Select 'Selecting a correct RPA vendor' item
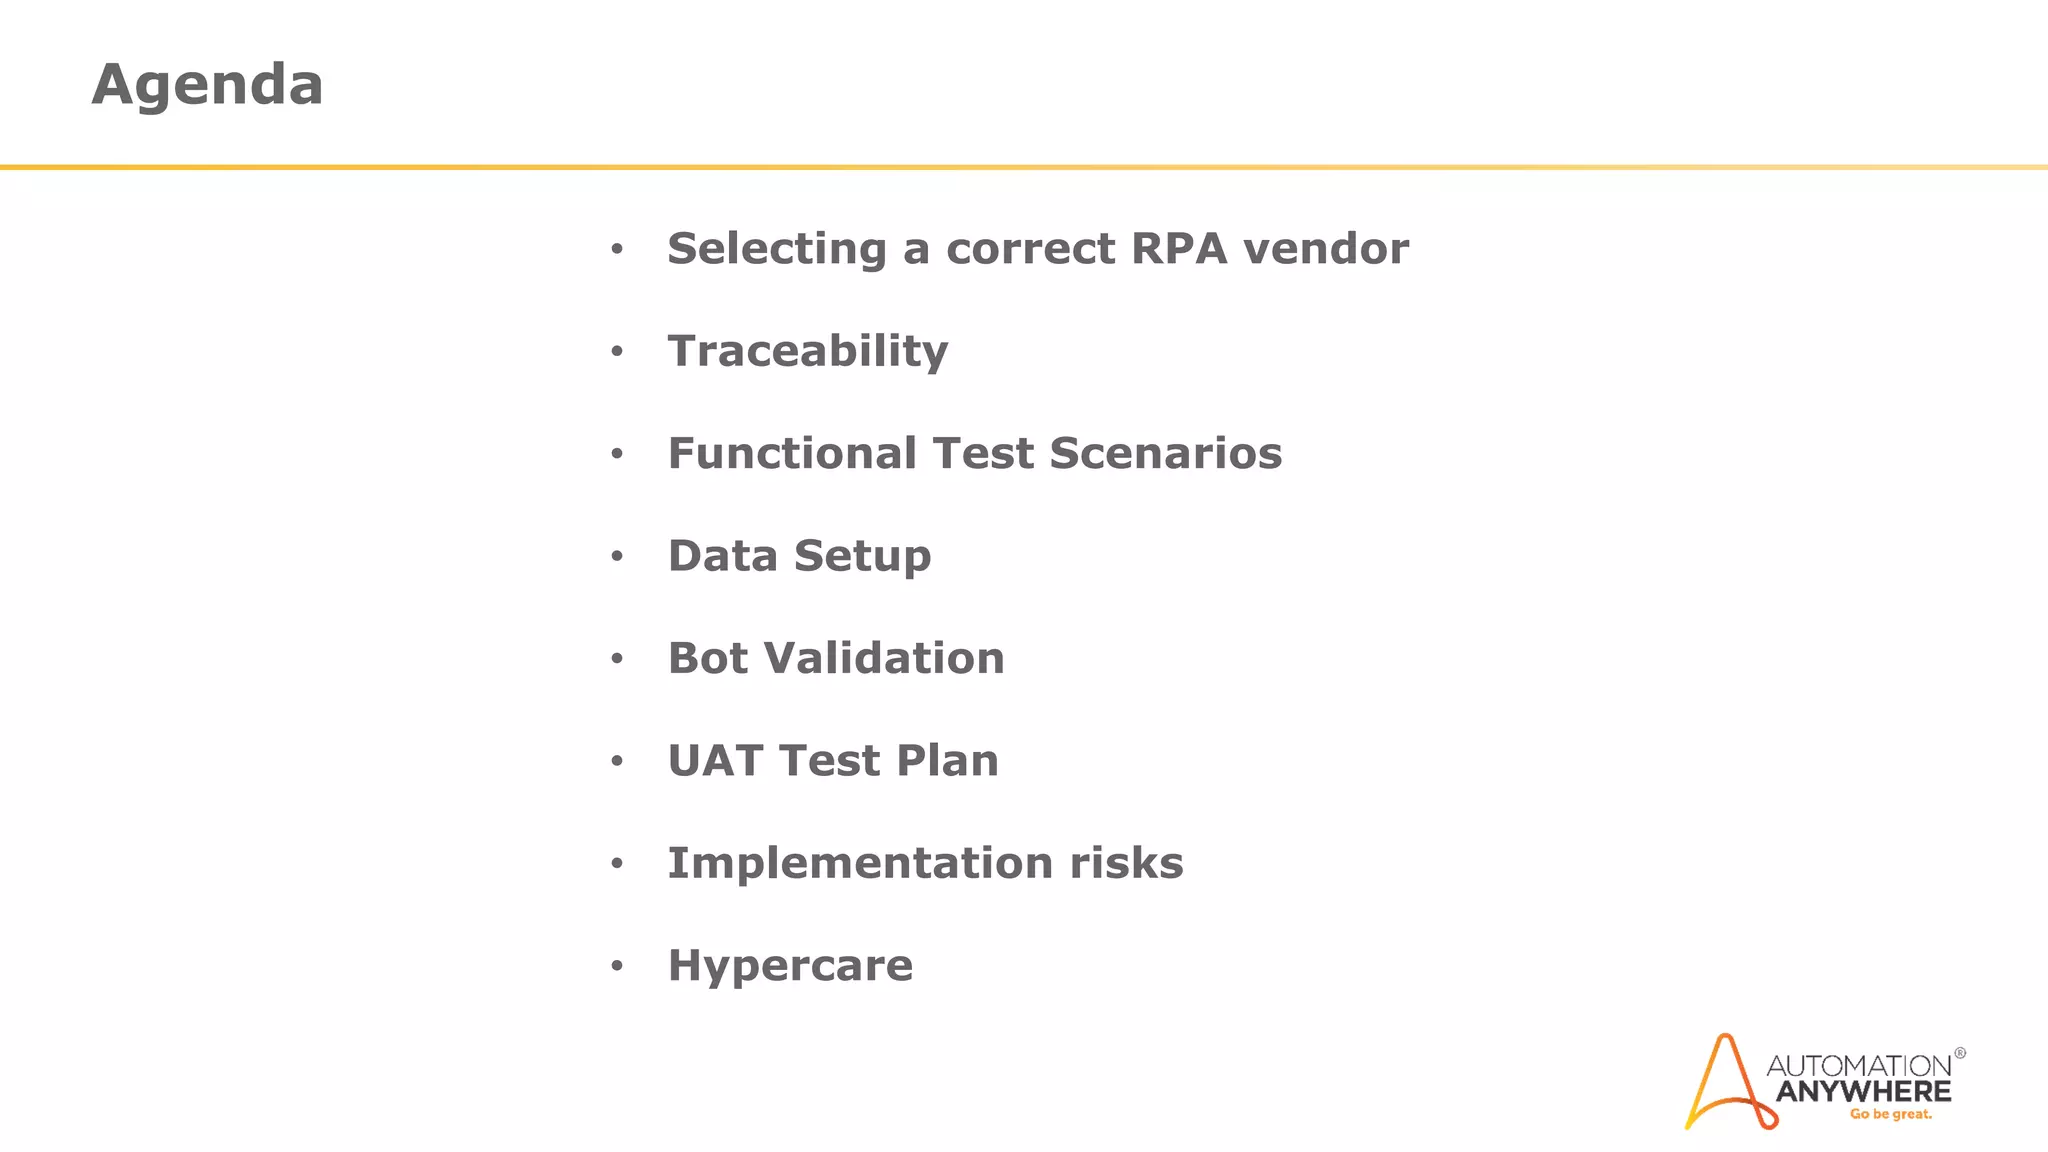2048x1152 pixels. [x=1038, y=249]
